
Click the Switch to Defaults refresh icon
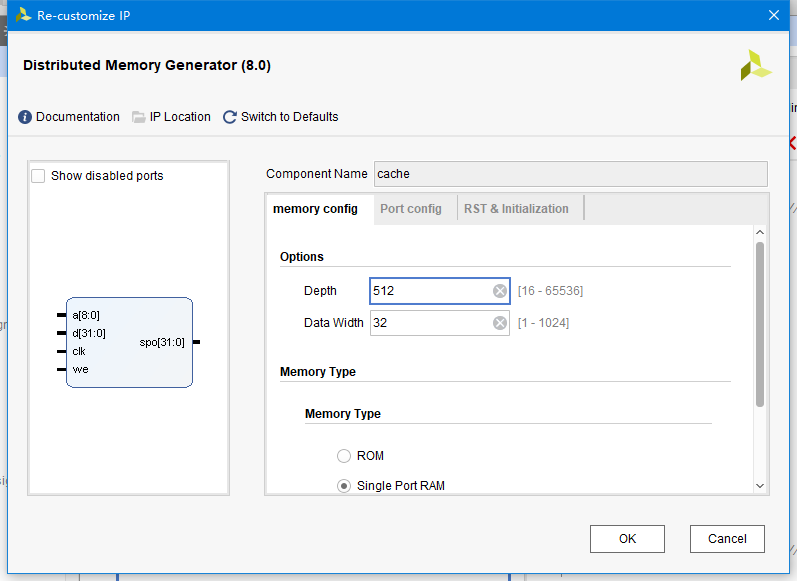click(x=230, y=117)
